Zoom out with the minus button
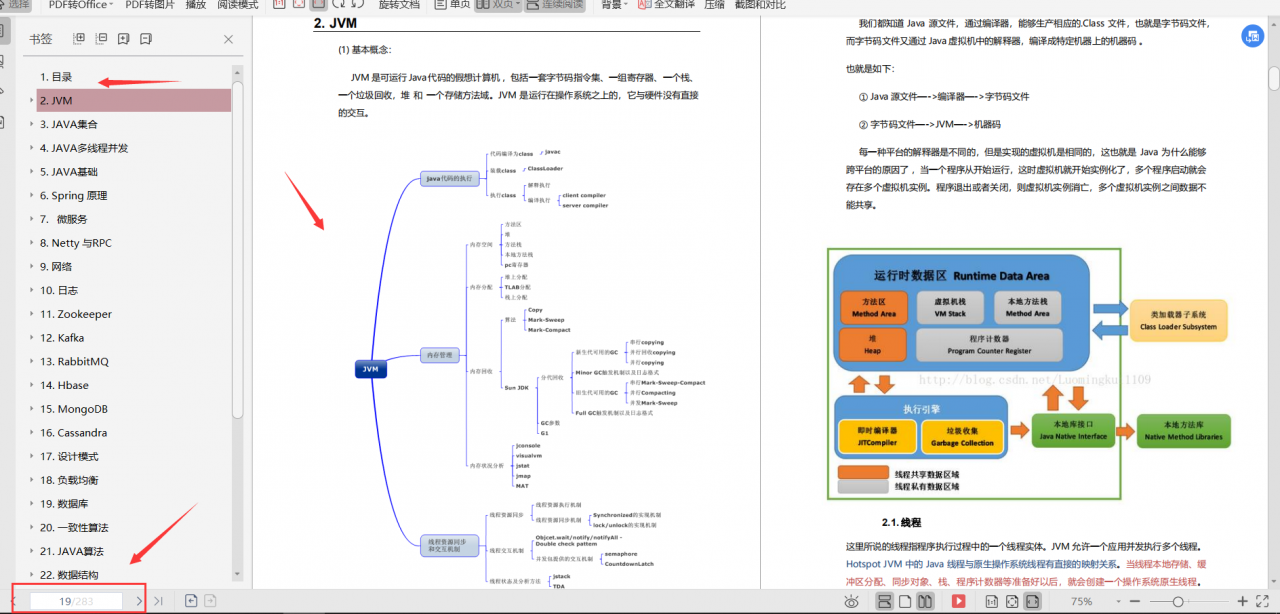Viewport: 1280px width, 614px height. click(1135, 601)
